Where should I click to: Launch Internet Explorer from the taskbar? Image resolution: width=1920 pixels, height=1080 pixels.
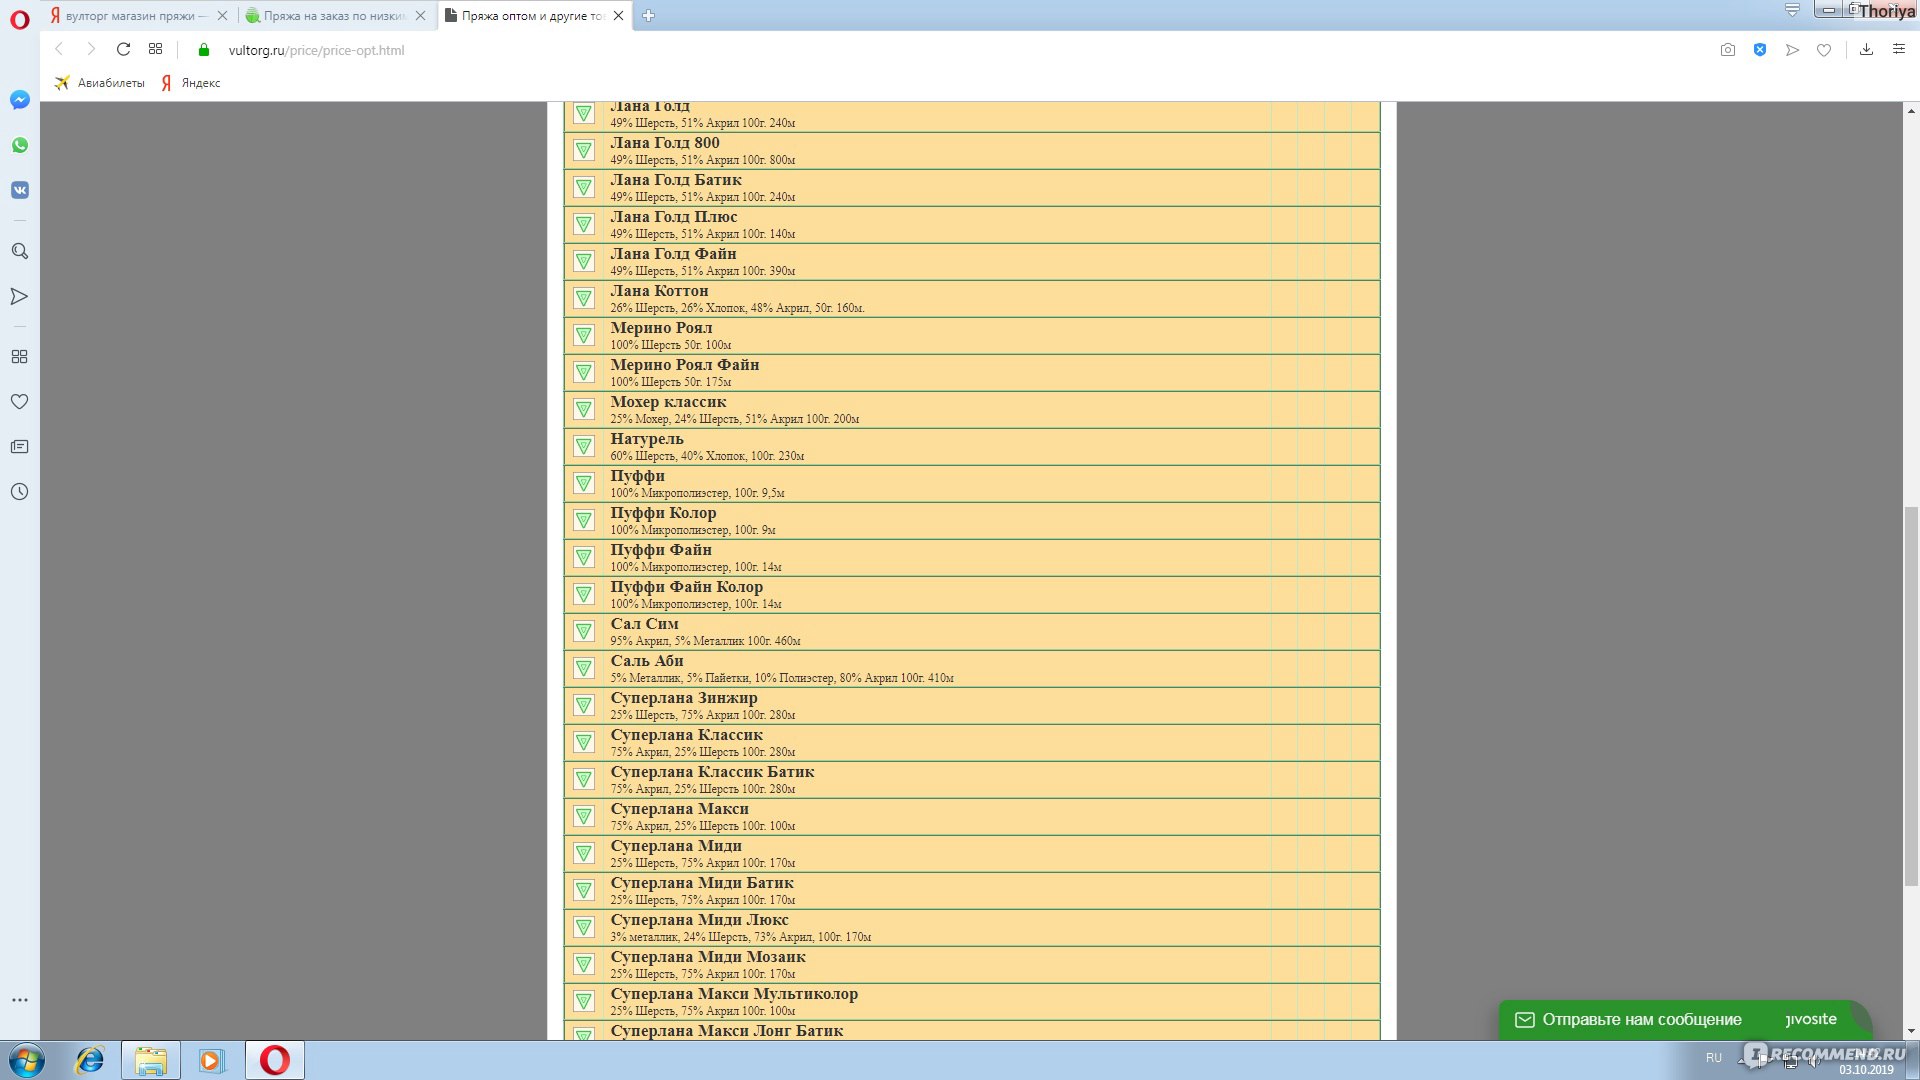coord(90,1060)
